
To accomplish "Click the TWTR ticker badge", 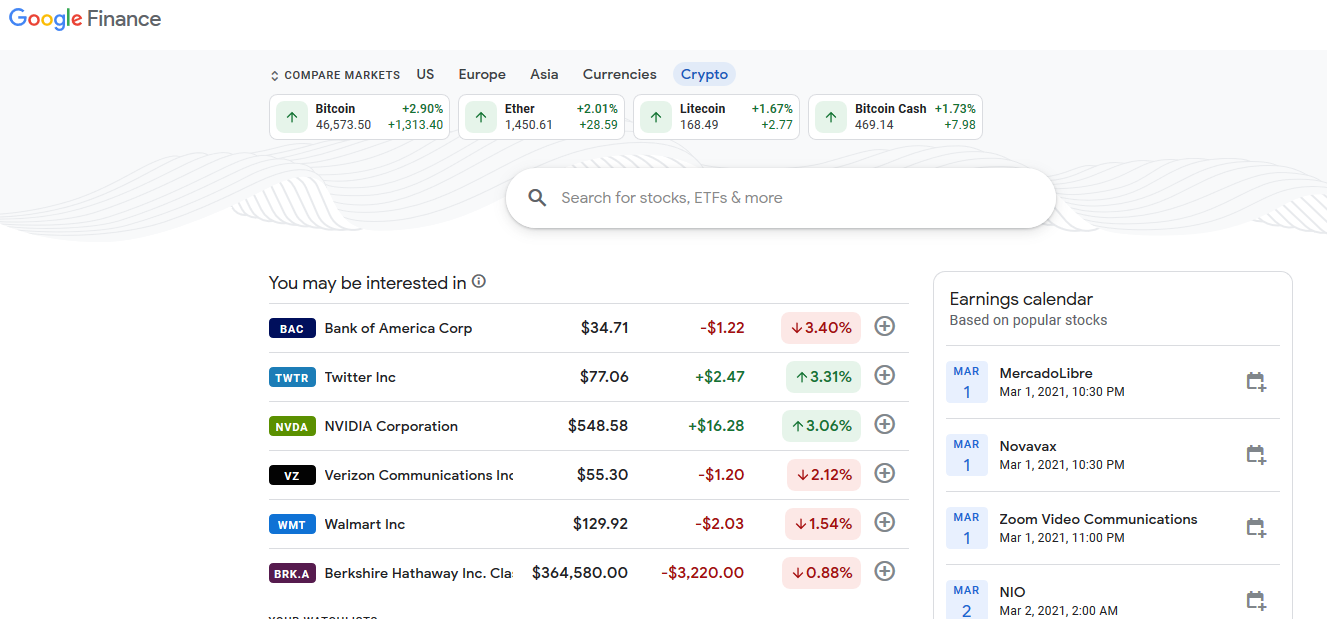I will [x=292, y=377].
